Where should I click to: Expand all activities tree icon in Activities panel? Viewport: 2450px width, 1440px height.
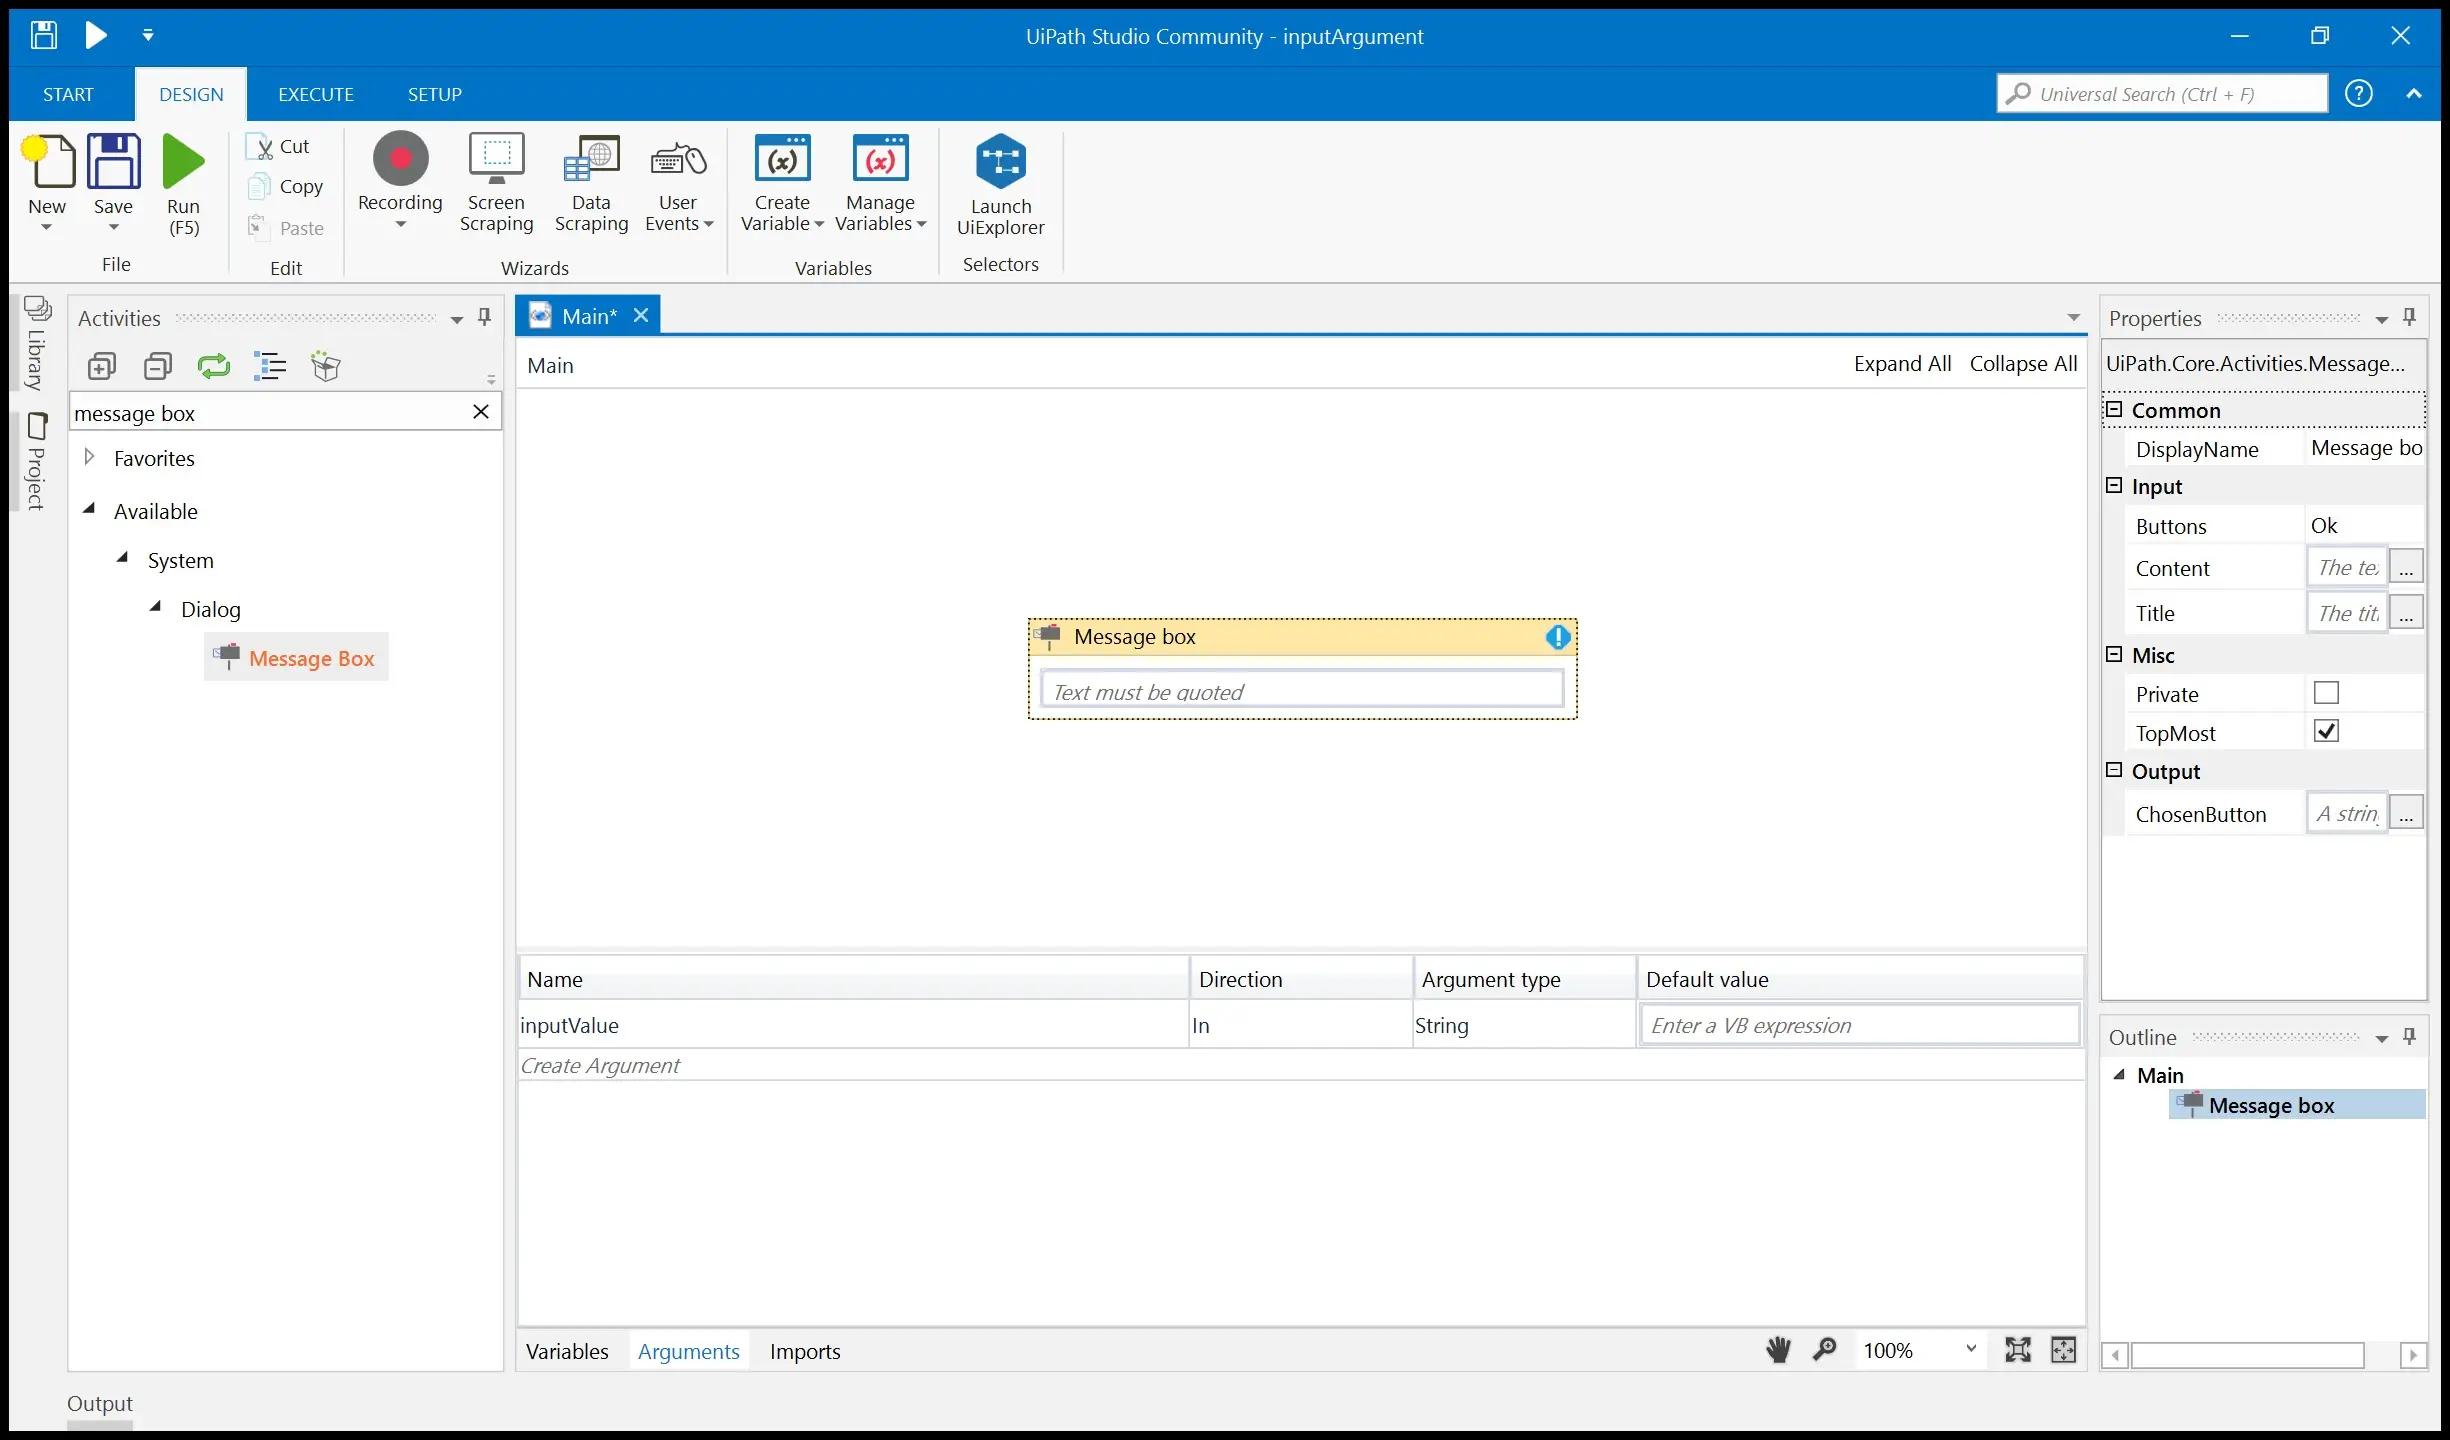pyautogui.click(x=102, y=367)
